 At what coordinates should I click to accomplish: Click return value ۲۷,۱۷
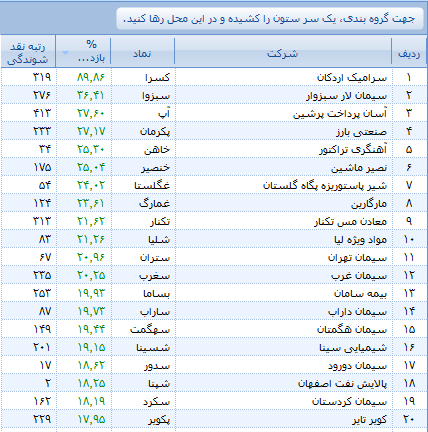coord(91,132)
